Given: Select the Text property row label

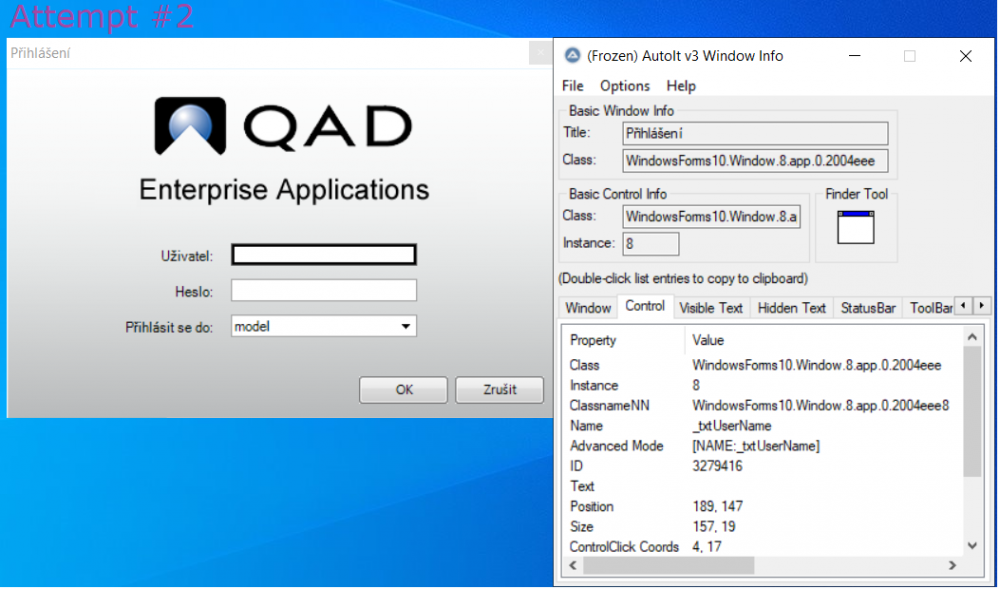Looking at the screenshot, I should point(582,487).
